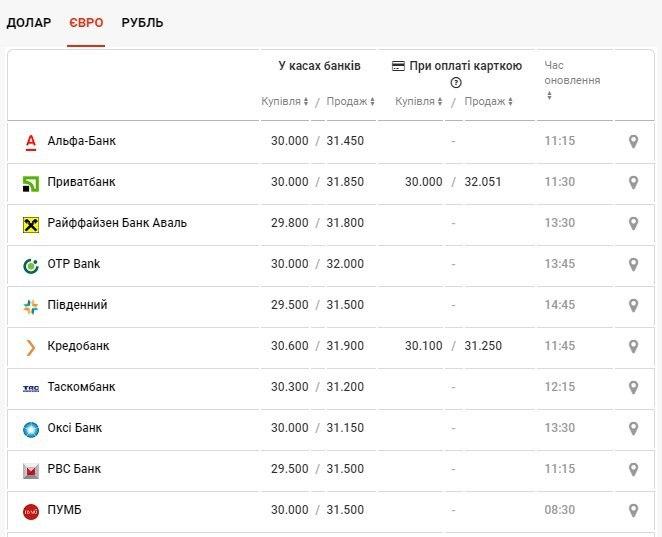Viewport: 662px width, 537px height.
Task: Click the Оксі Банк logo icon
Action: click(x=30, y=429)
